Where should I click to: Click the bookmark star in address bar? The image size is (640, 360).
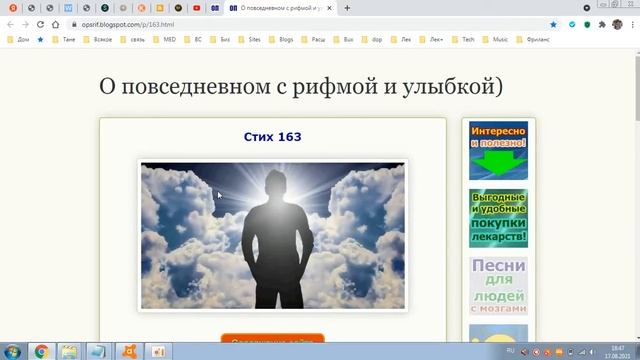point(553,24)
